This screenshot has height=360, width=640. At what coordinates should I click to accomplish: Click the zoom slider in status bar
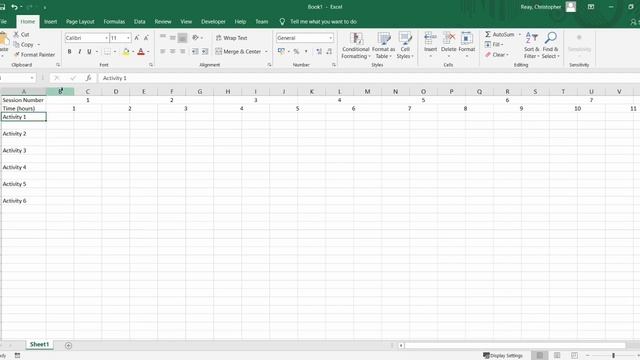tap(613, 356)
